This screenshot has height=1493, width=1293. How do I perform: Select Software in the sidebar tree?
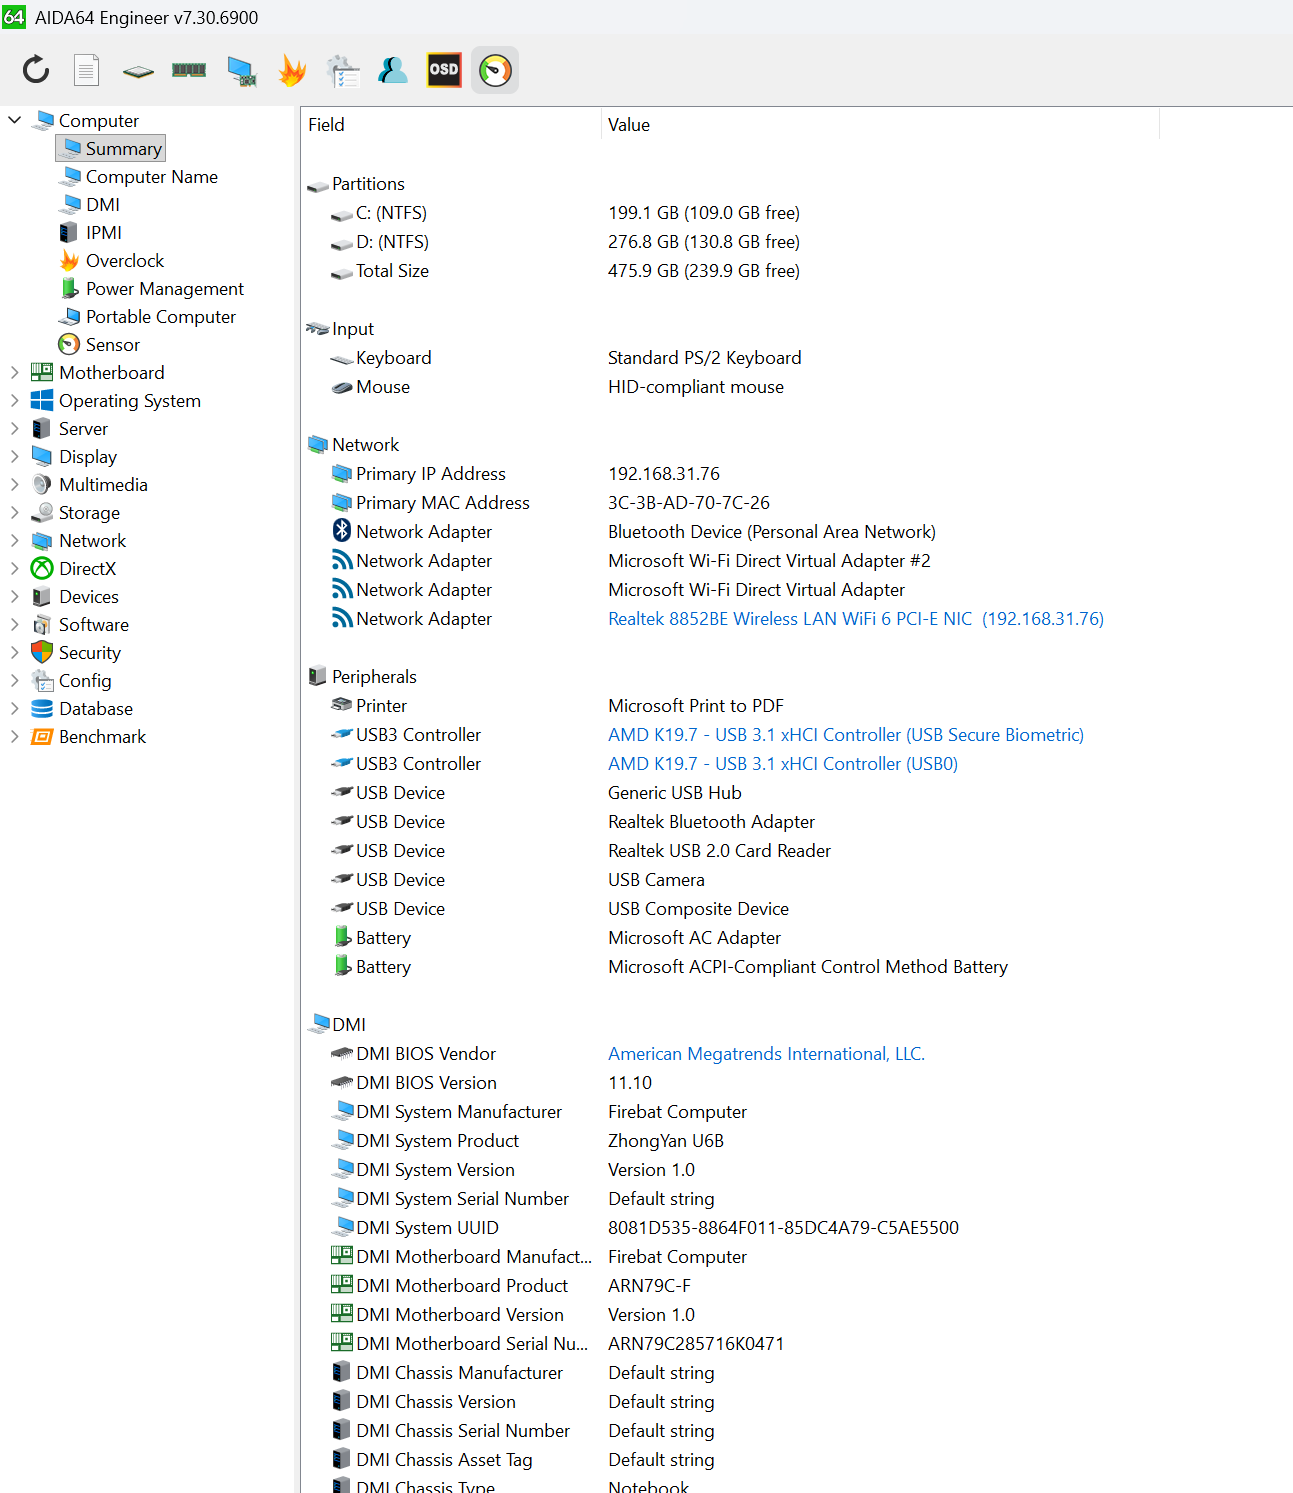80,624
